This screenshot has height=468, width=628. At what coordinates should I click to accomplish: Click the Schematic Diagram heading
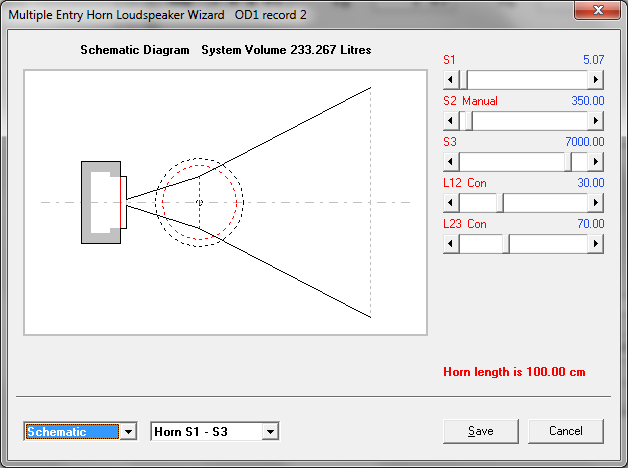tap(135, 50)
